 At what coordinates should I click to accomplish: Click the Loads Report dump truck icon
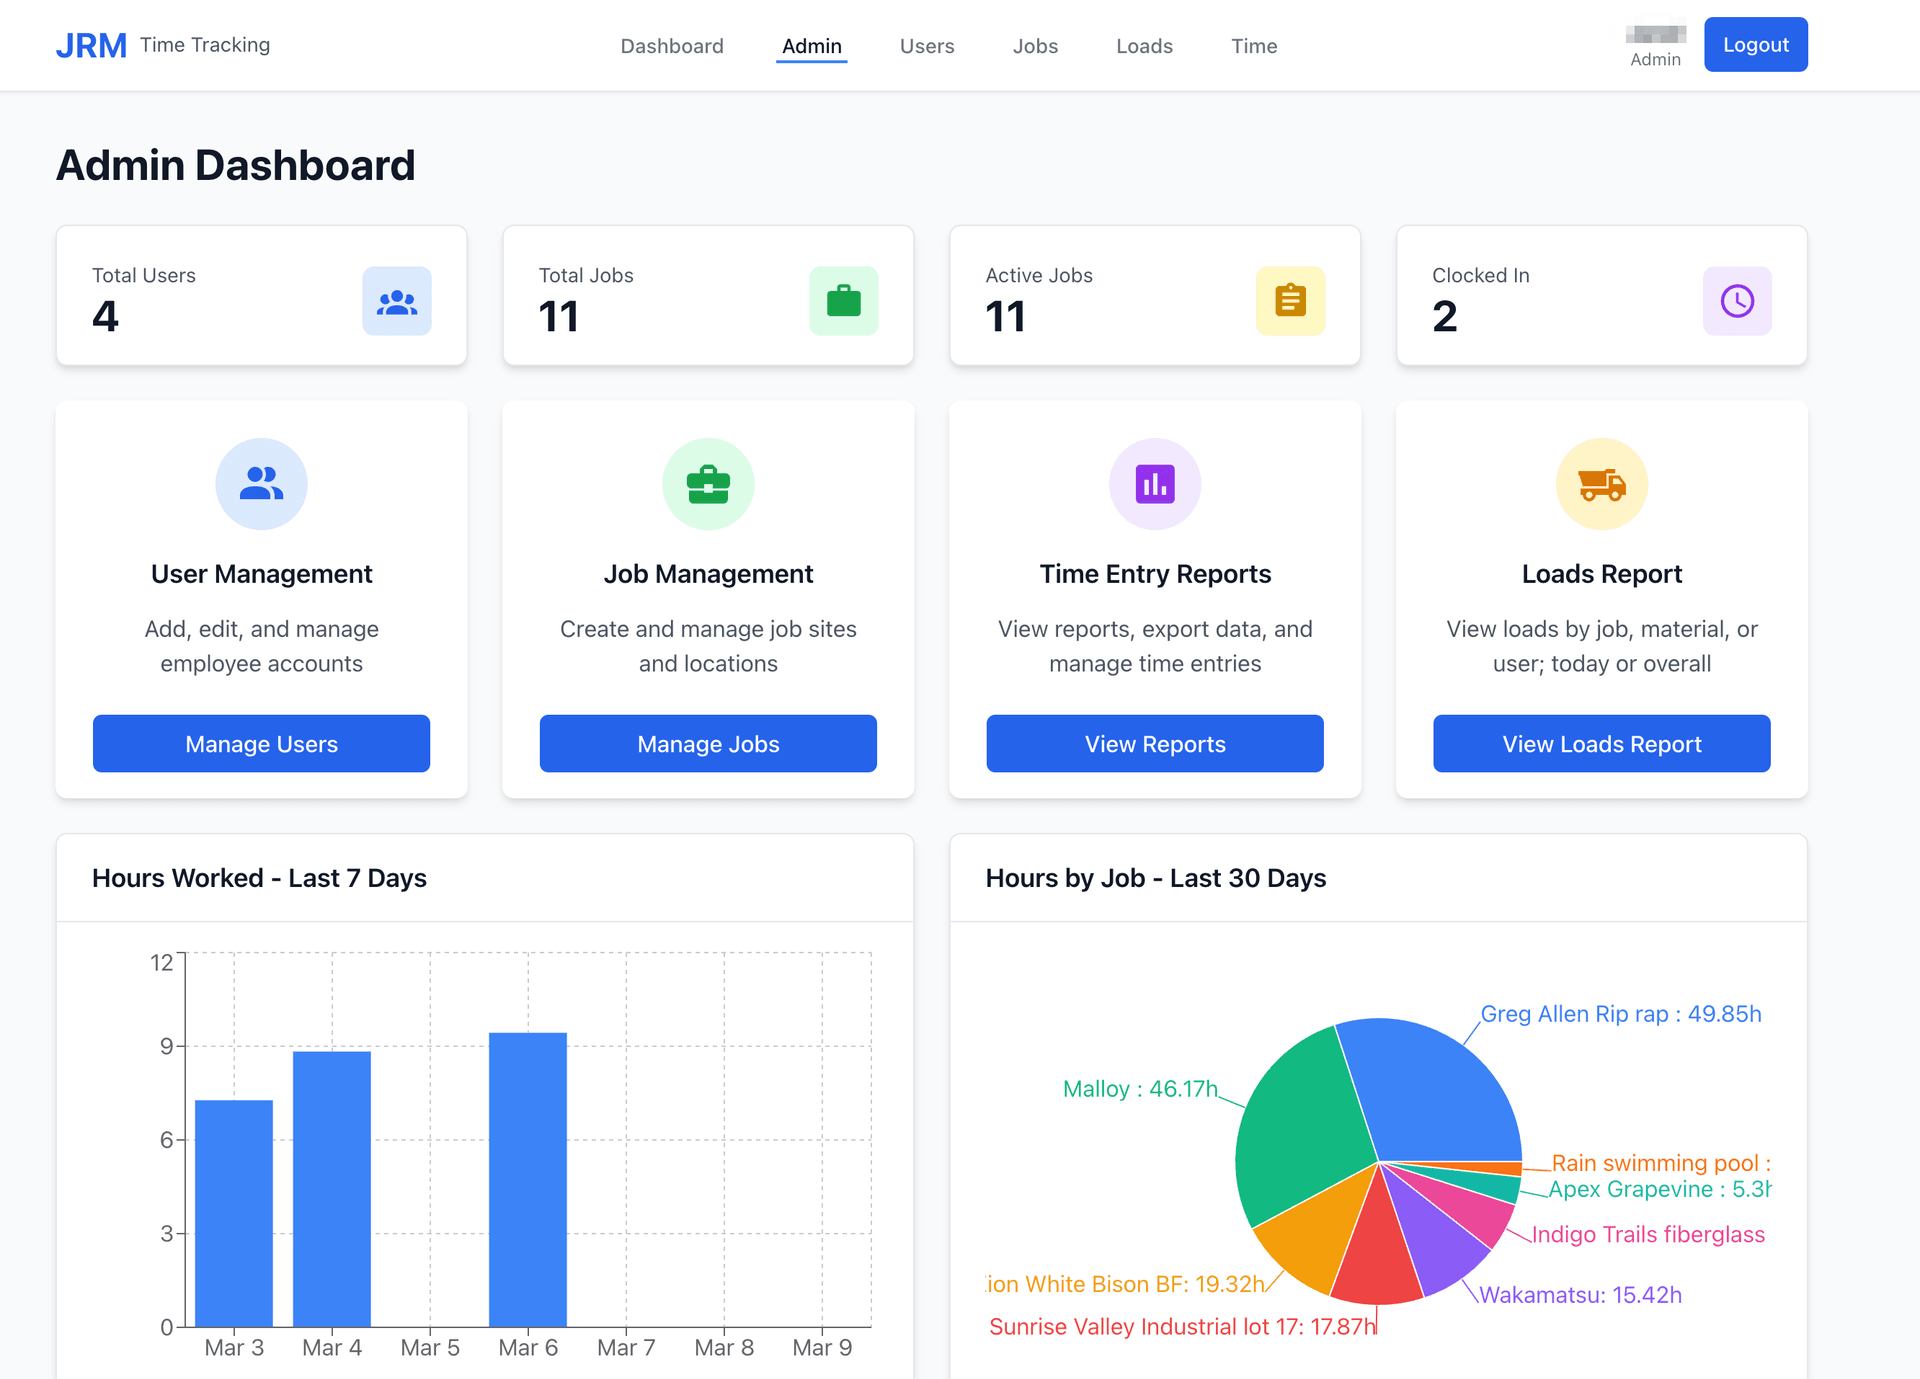click(x=1601, y=483)
